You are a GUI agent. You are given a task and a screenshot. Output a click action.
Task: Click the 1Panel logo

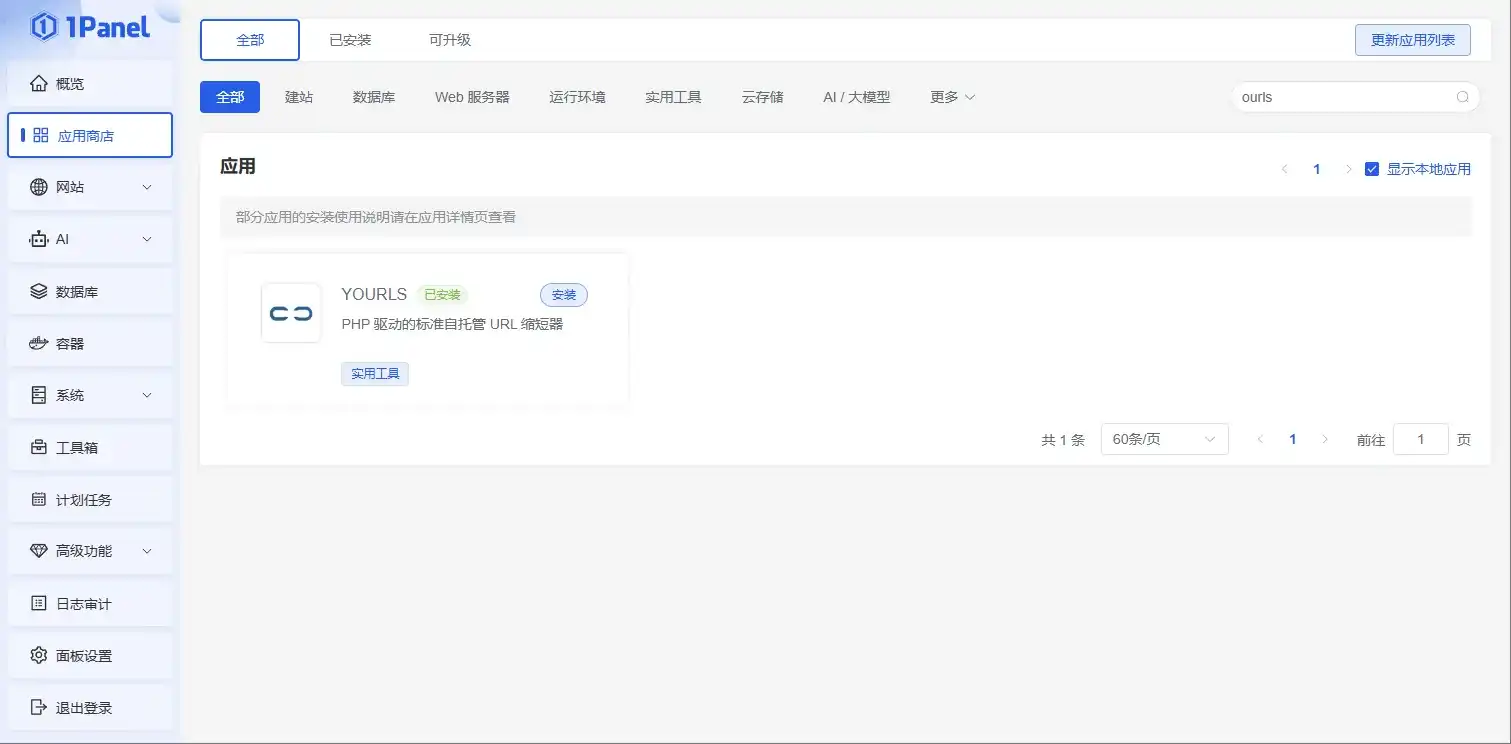(x=90, y=27)
